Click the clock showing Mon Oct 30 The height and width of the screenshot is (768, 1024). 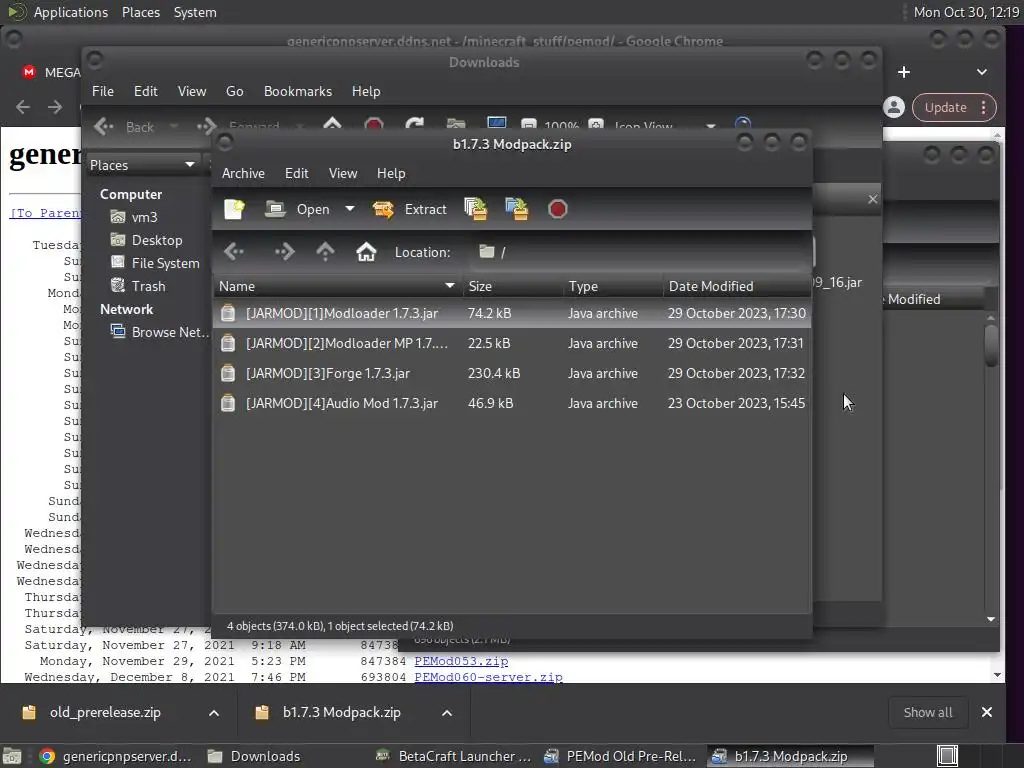point(966,12)
